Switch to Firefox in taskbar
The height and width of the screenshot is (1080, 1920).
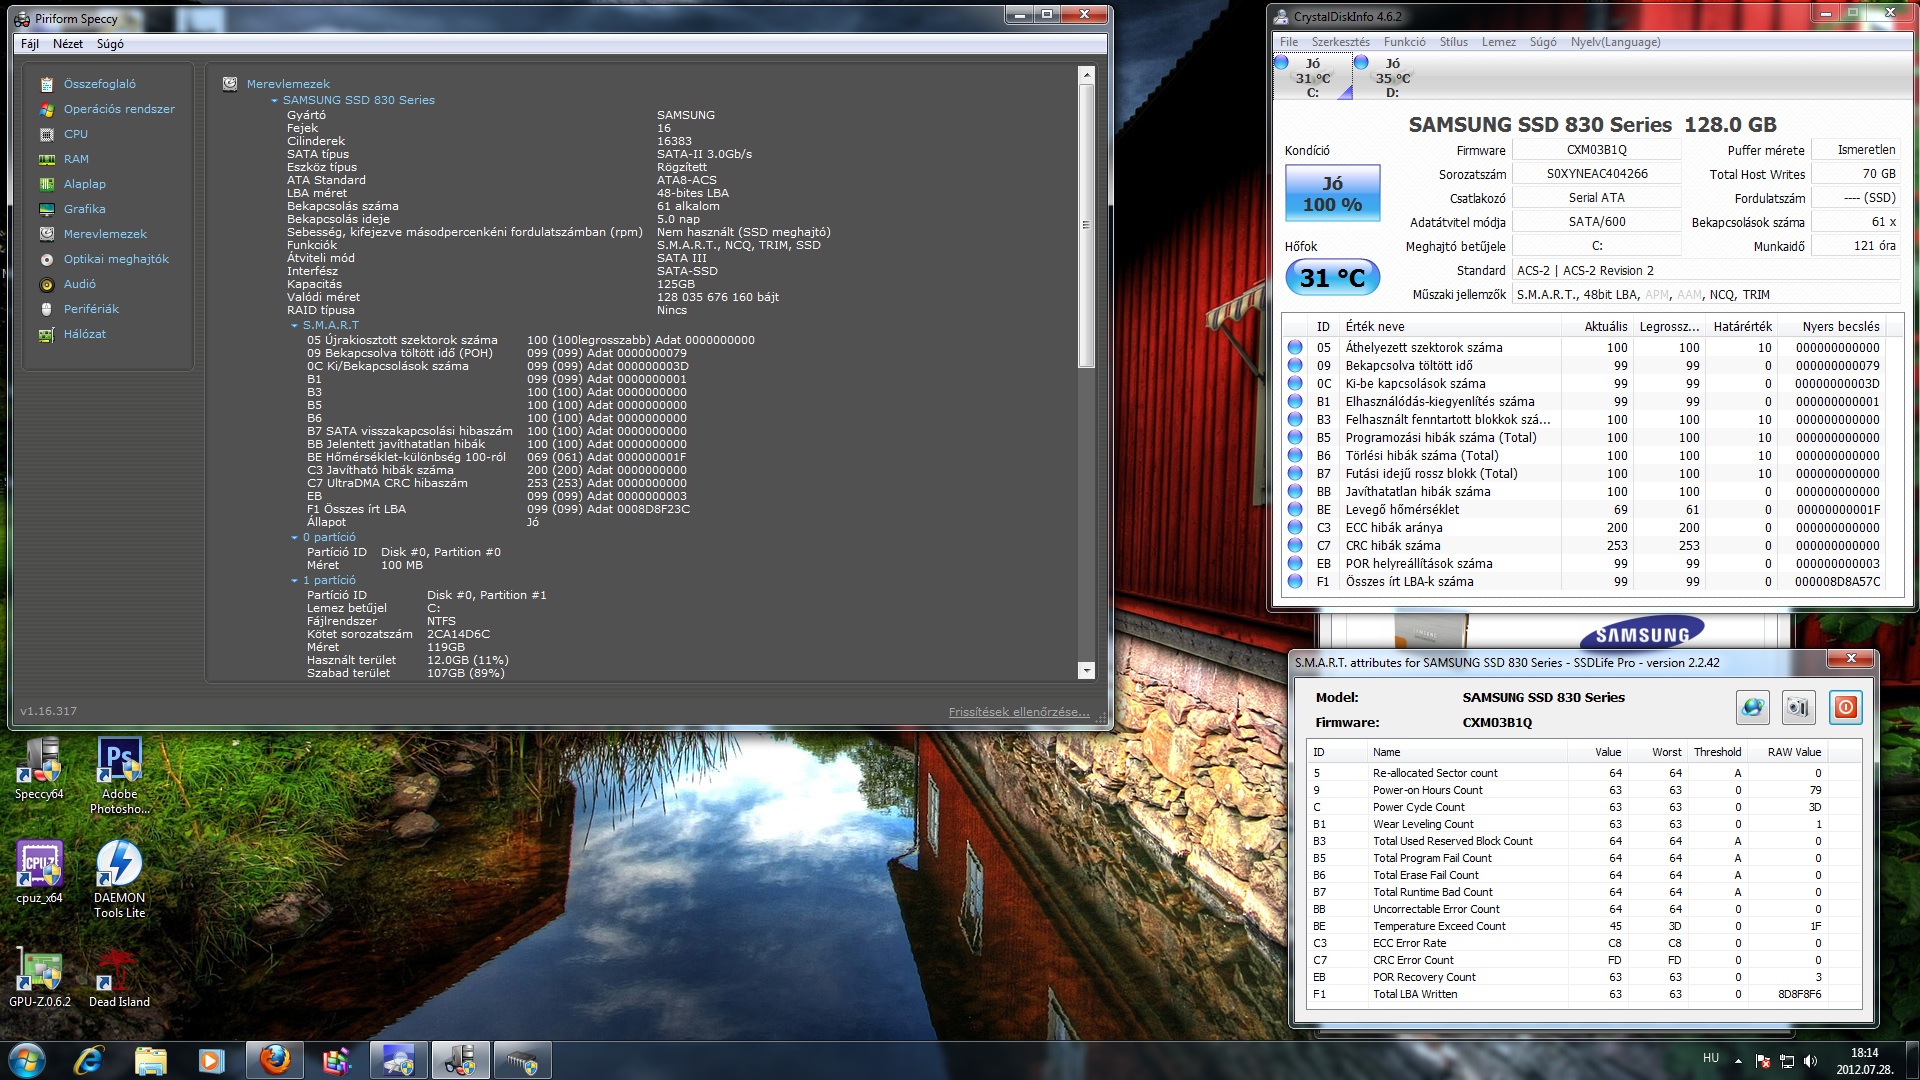(x=275, y=1060)
